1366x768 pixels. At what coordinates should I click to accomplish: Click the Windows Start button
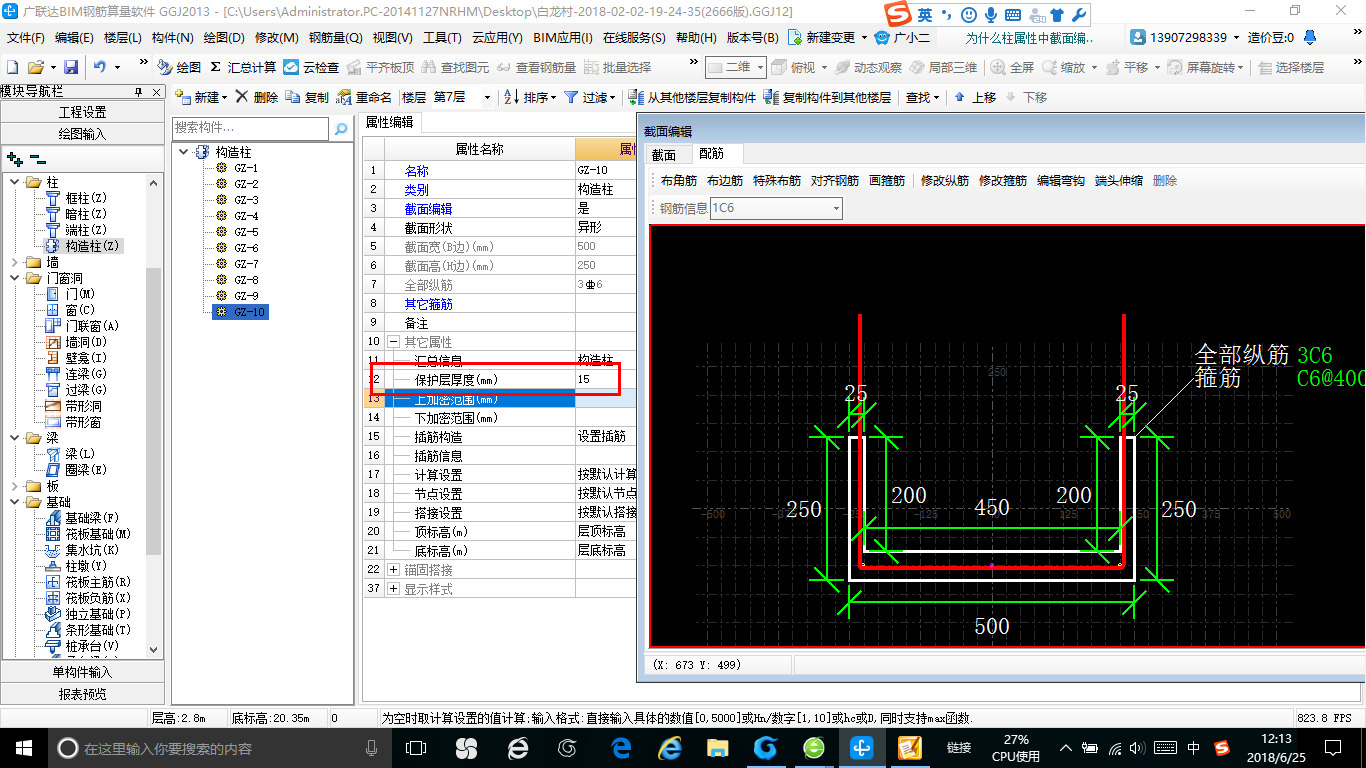pyautogui.click(x=23, y=747)
